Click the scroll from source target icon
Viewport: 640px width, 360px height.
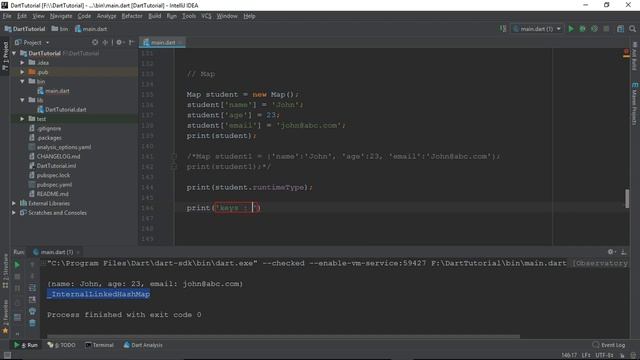pyautogui.click(x=95, y=42)
